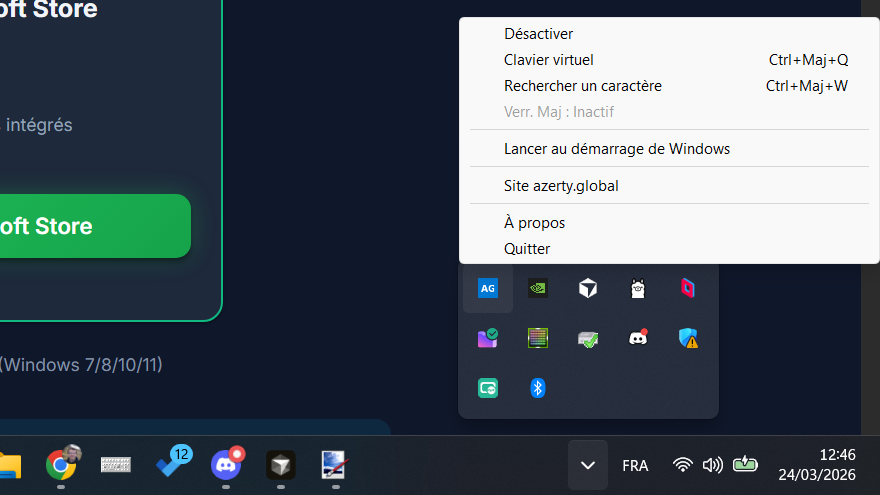Click the FRA language indicator
The height and width of the screenshot is (495, 880).
click(x=635, y=466)
